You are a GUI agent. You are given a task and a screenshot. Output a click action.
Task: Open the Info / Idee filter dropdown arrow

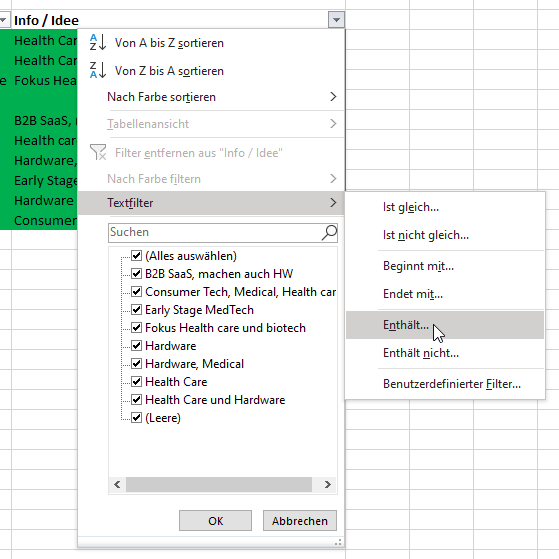[336, 20]
